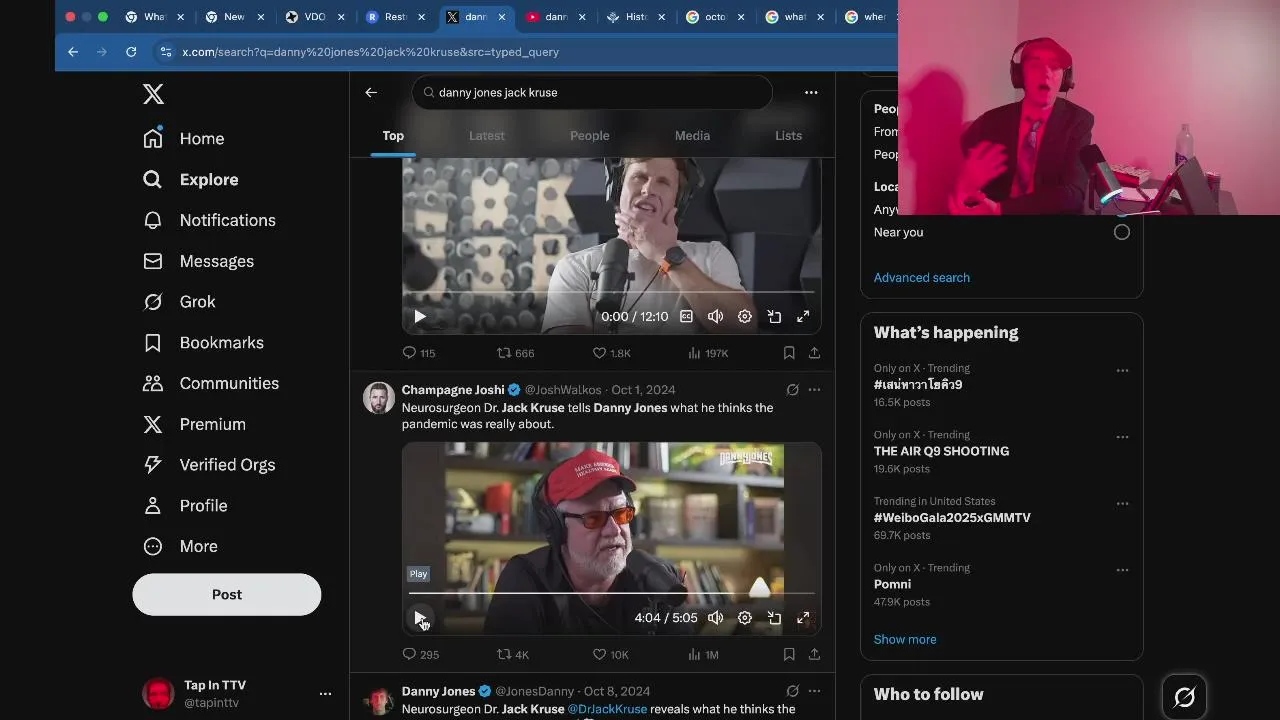The image size is (1280, 720).
Task: Switch to the Media tab
Action: [692, 136]
